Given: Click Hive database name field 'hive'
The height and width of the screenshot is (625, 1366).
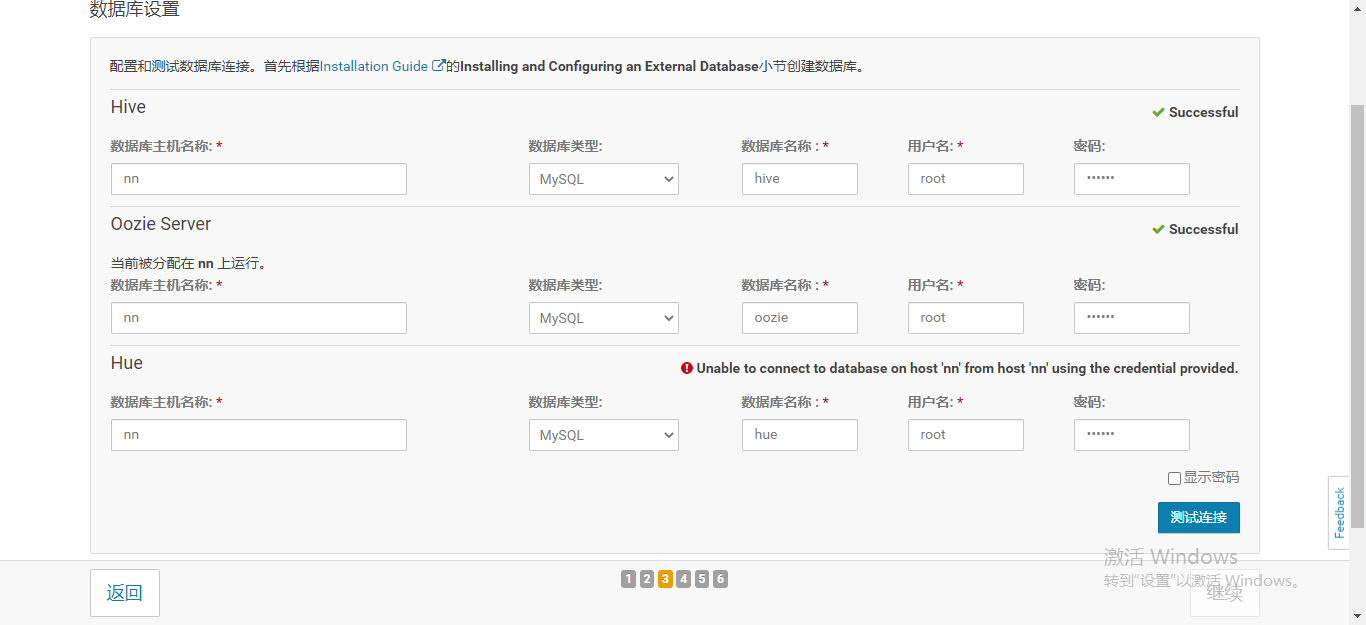Looking at the screenshot, I should click(800, 179).
